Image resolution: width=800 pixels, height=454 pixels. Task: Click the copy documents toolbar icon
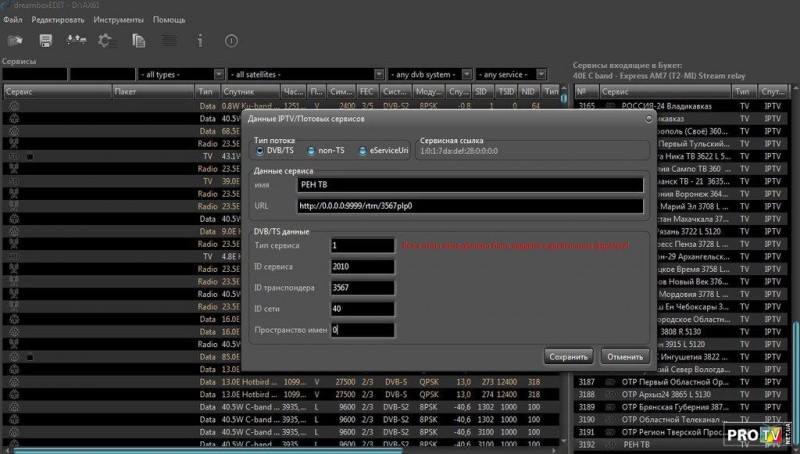(x=139, y=41)
